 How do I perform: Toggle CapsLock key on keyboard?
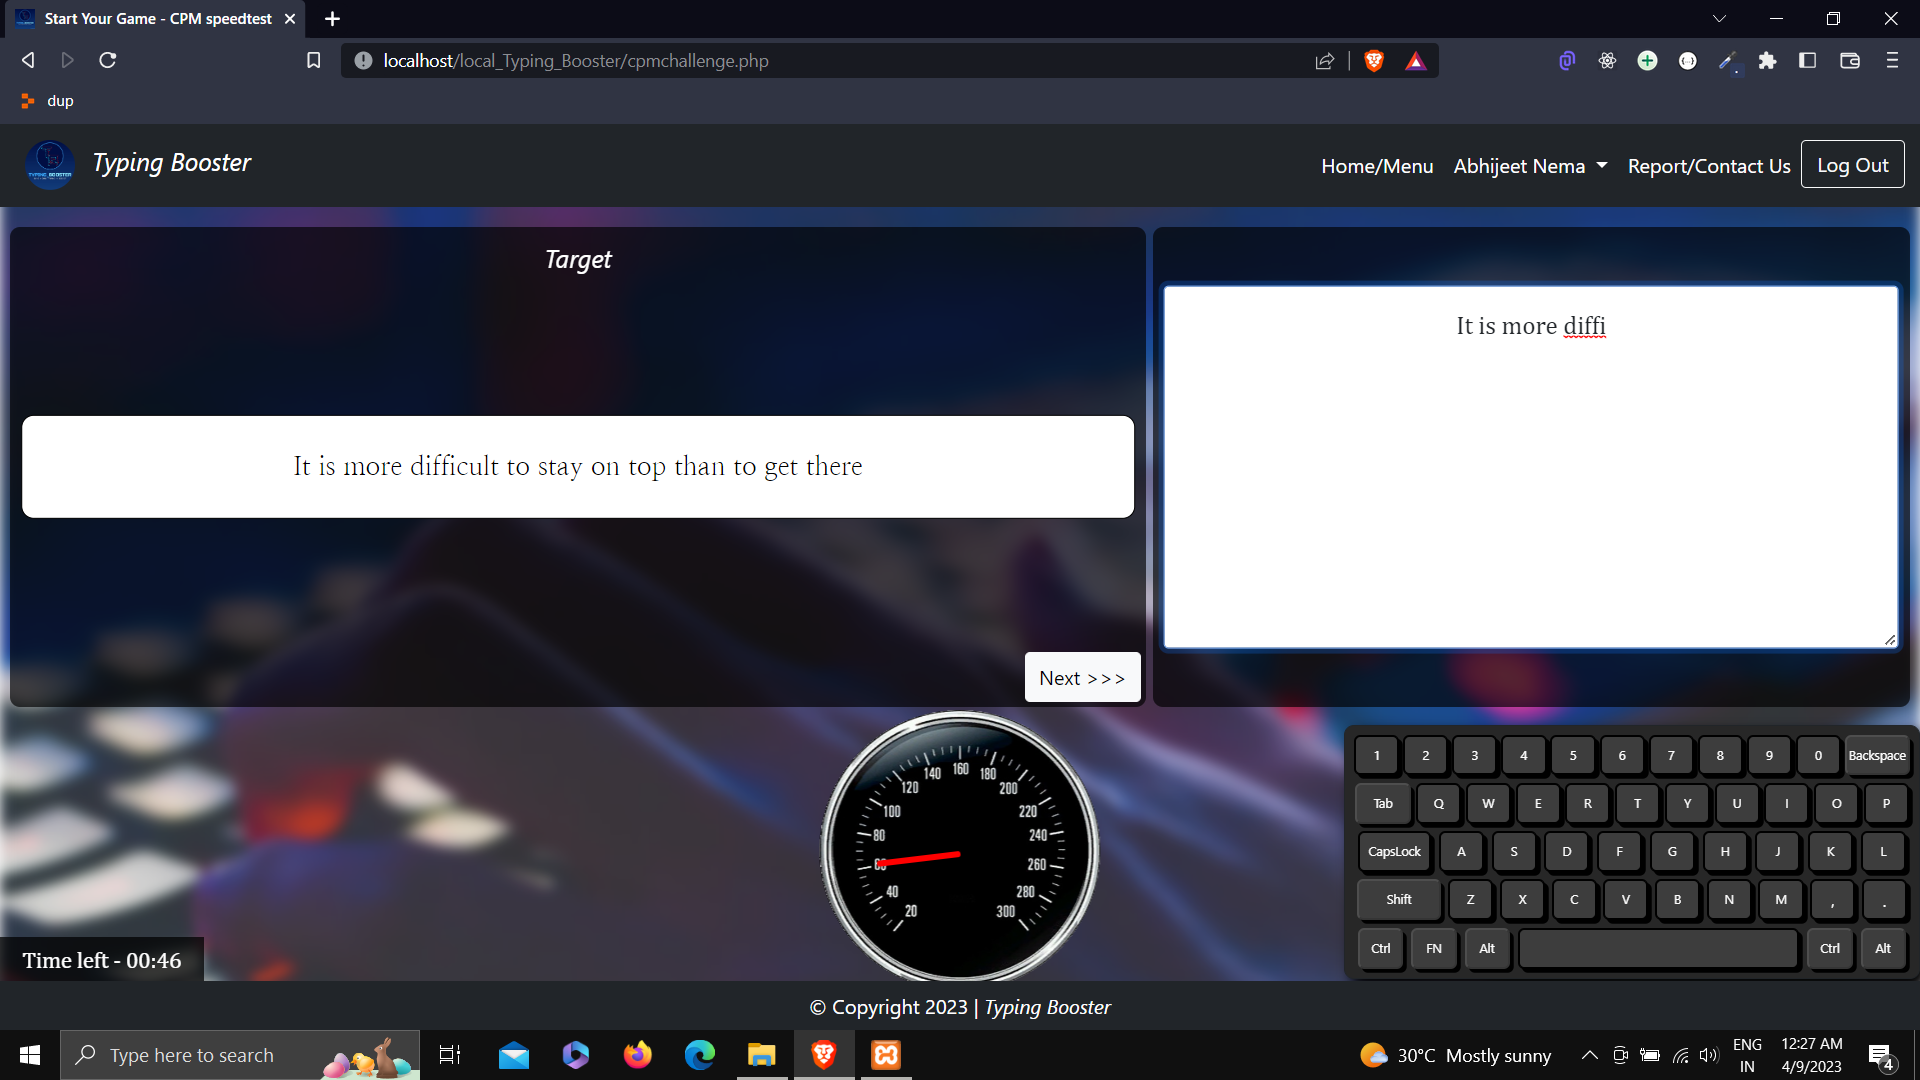click(1394, 851)
